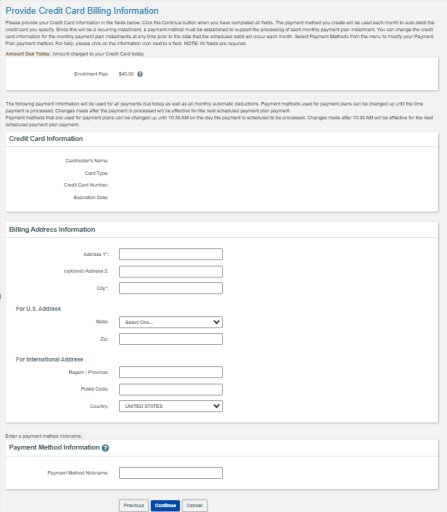Click the For U.S. Address subheading
The image size is (447, 512).
pos(38,309)
